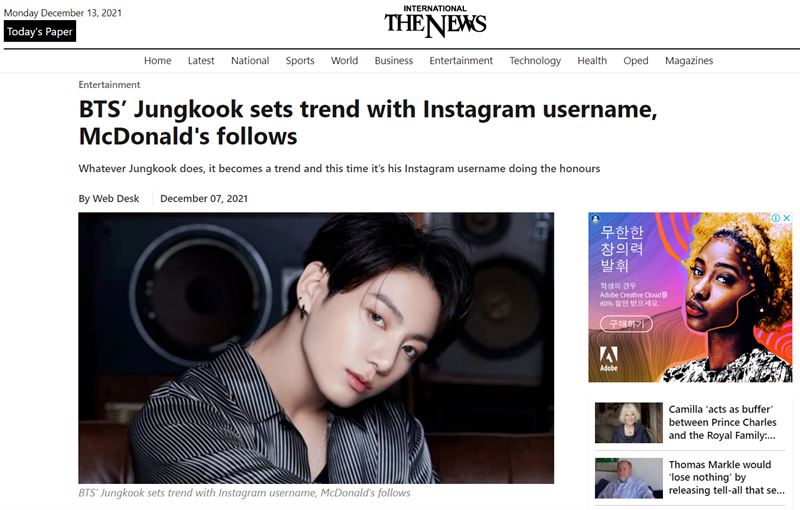Open World news menu item
The width and height of the screenshot is (800, 510).
[344, 61]
